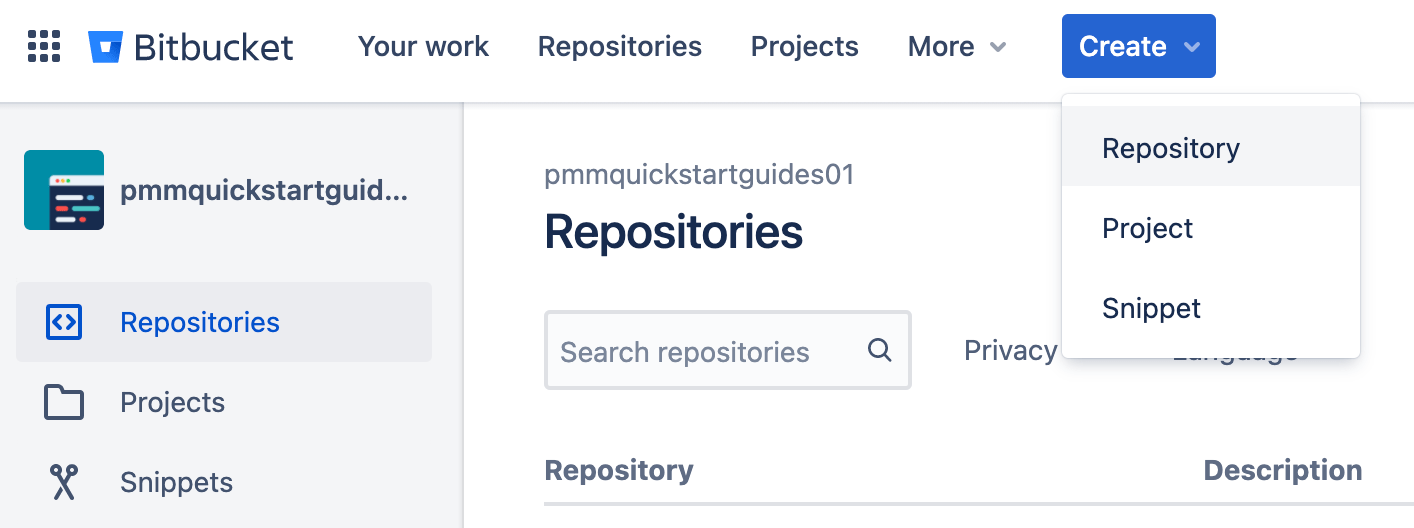The width and height of the screenshot is (1414, 528).
Task: Expand the More menu chevron
Action: tap(997, 47)
